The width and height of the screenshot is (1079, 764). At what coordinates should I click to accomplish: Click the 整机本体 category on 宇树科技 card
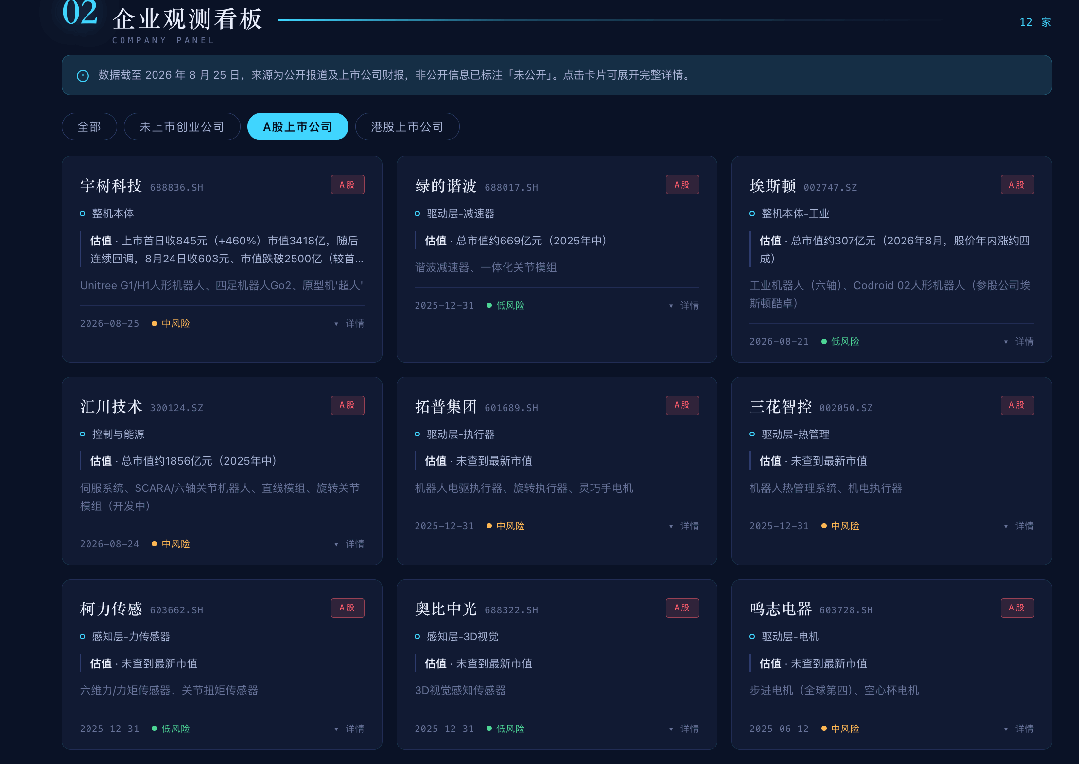pos(113,213)
